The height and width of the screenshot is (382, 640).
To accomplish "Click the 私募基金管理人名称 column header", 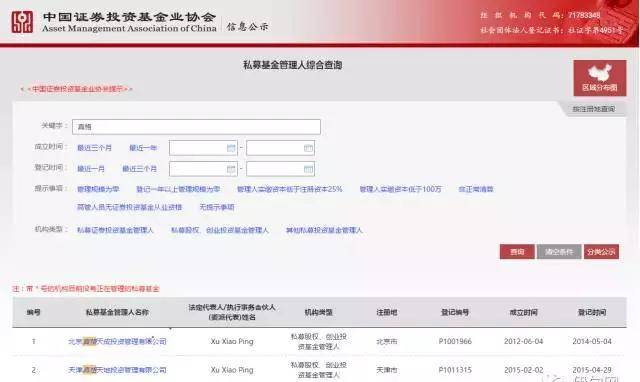I will point(117,312).
